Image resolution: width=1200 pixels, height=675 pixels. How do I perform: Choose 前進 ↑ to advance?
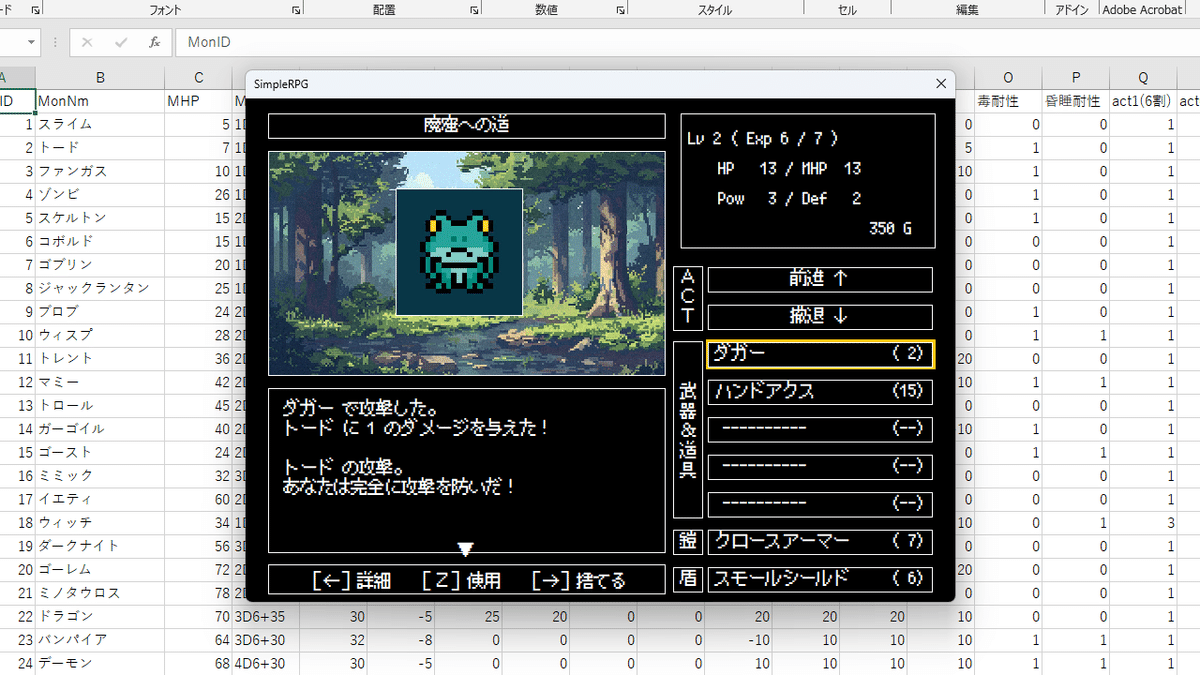[820, 279]
